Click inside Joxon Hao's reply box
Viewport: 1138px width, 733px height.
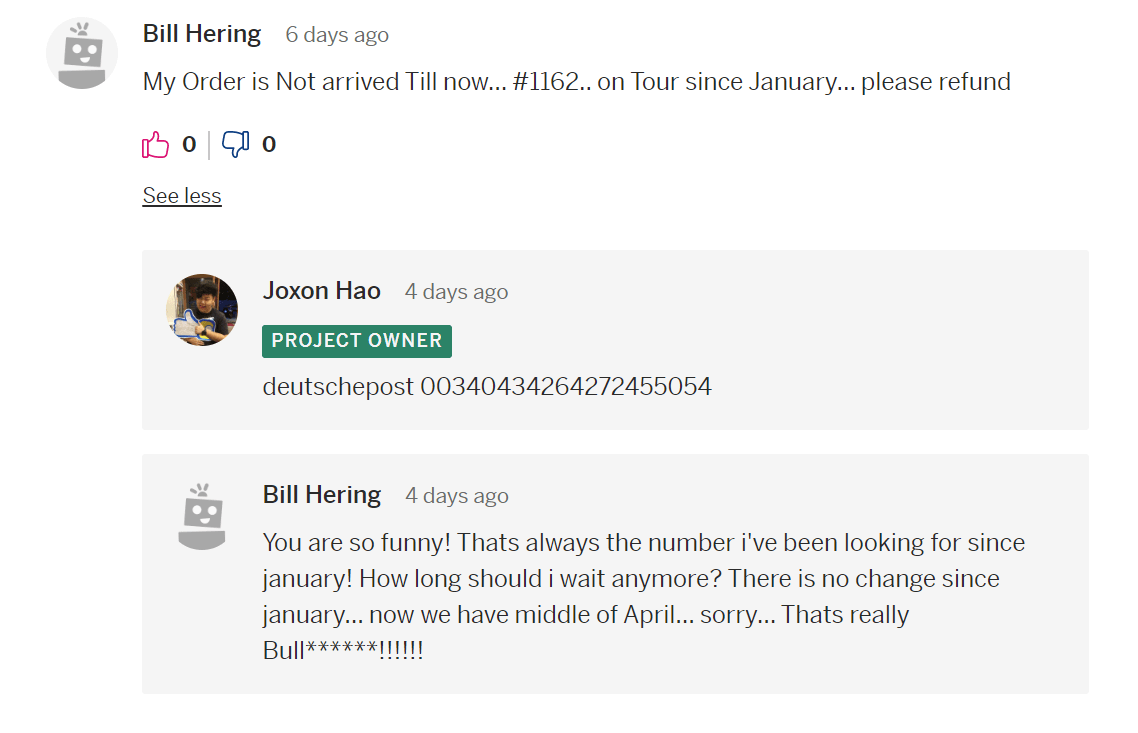(x=615, y=340)
